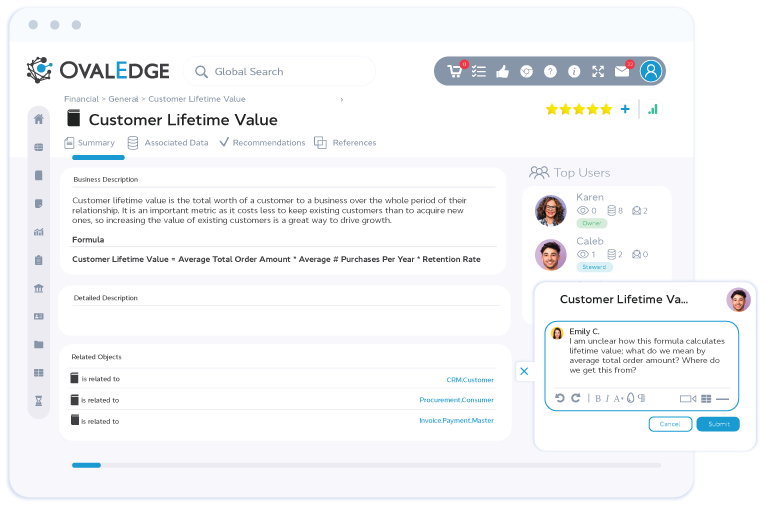Insert a table in the comment editor
The height and width of the screenshot is (505, 765).
coord(706,399)
